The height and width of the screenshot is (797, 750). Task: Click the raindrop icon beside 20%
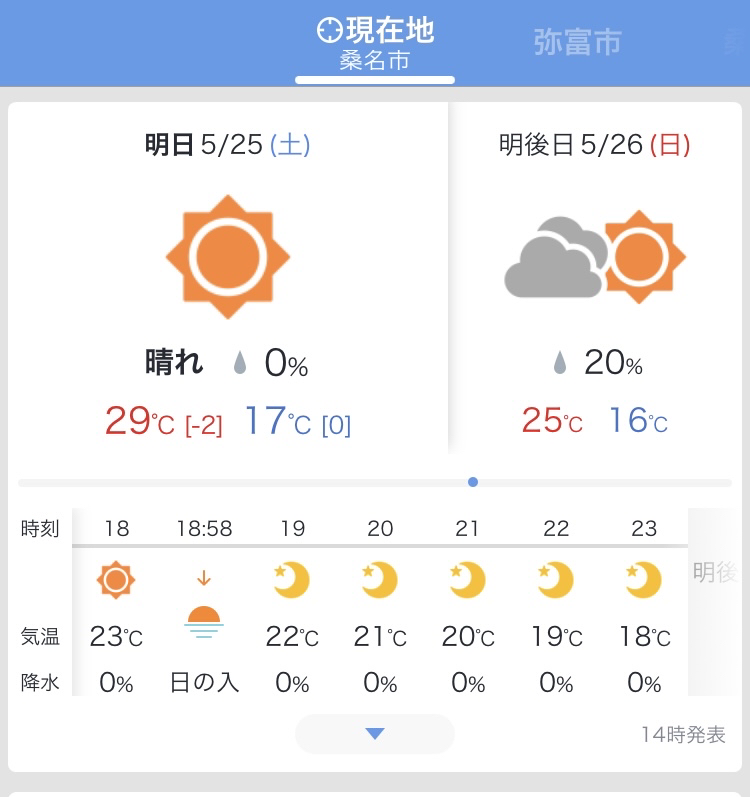coord(559,362)
